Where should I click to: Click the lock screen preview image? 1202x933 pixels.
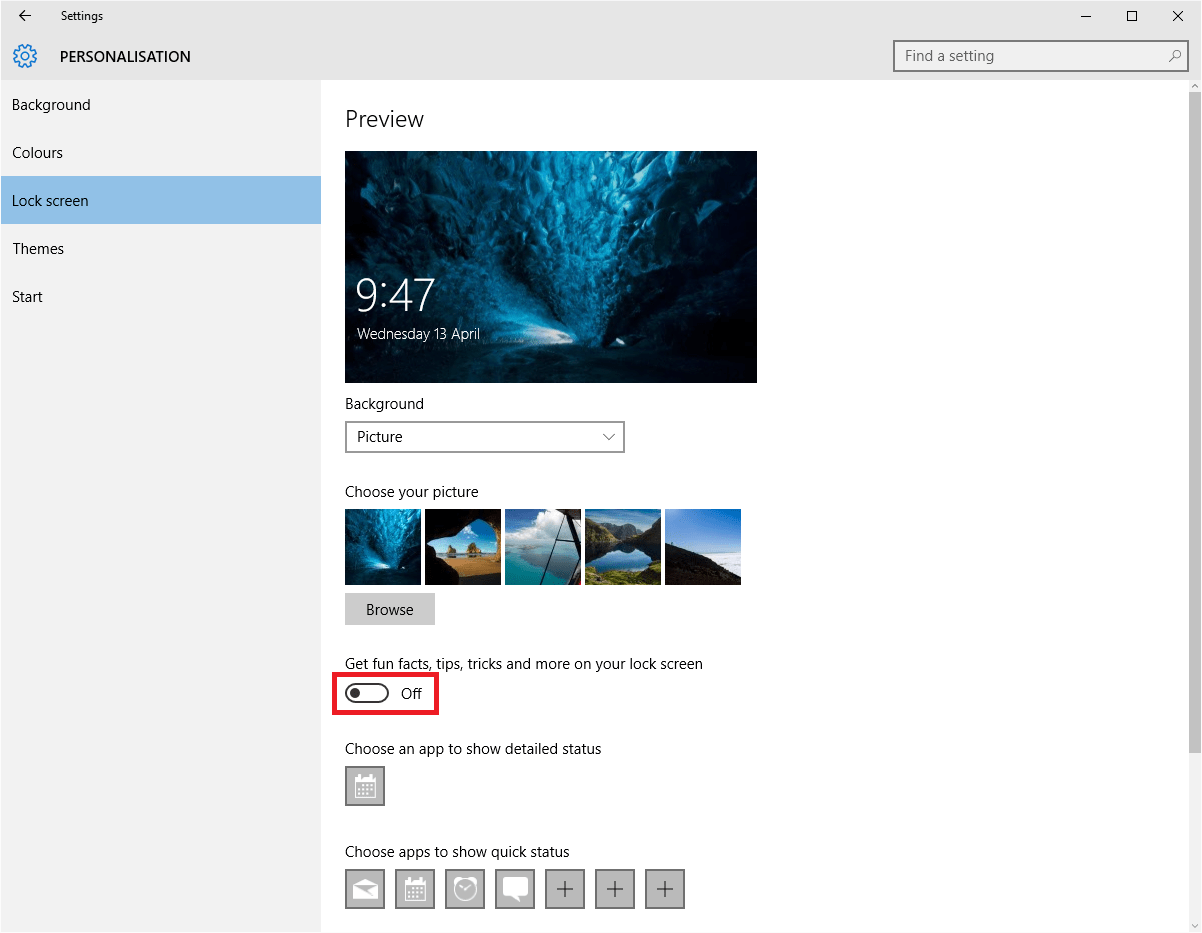pyautogui.click(x=551, y=267)
